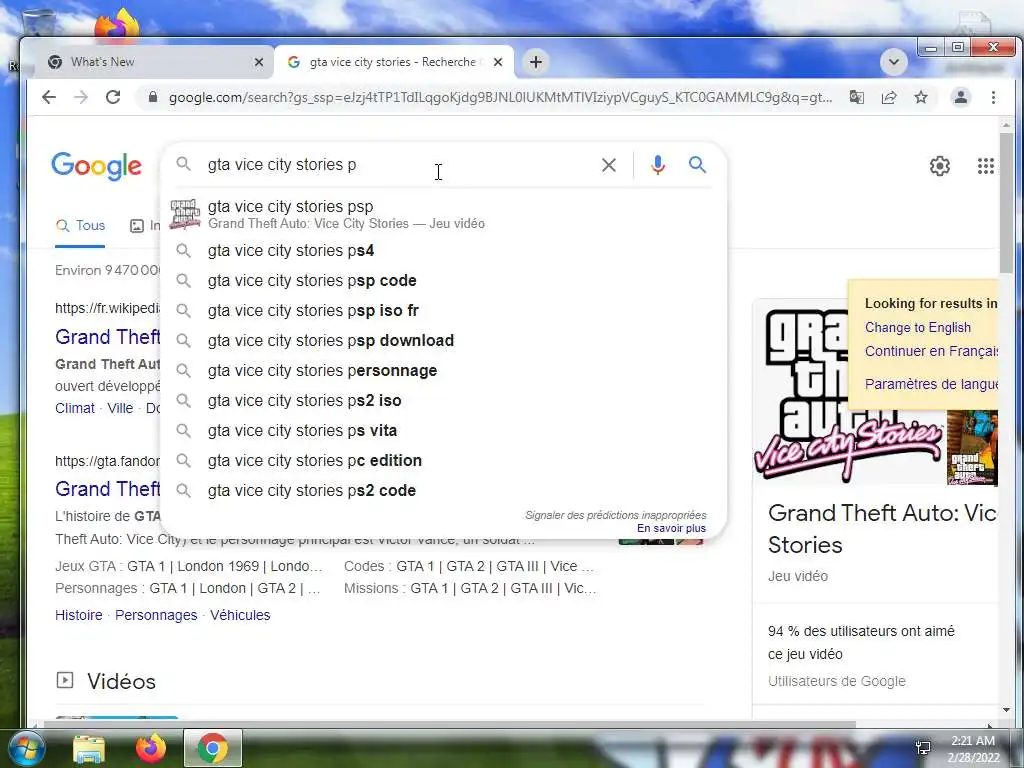Start voice search with the microphone icon
The image size is (1024, 768).
click(x=658, y=165)
